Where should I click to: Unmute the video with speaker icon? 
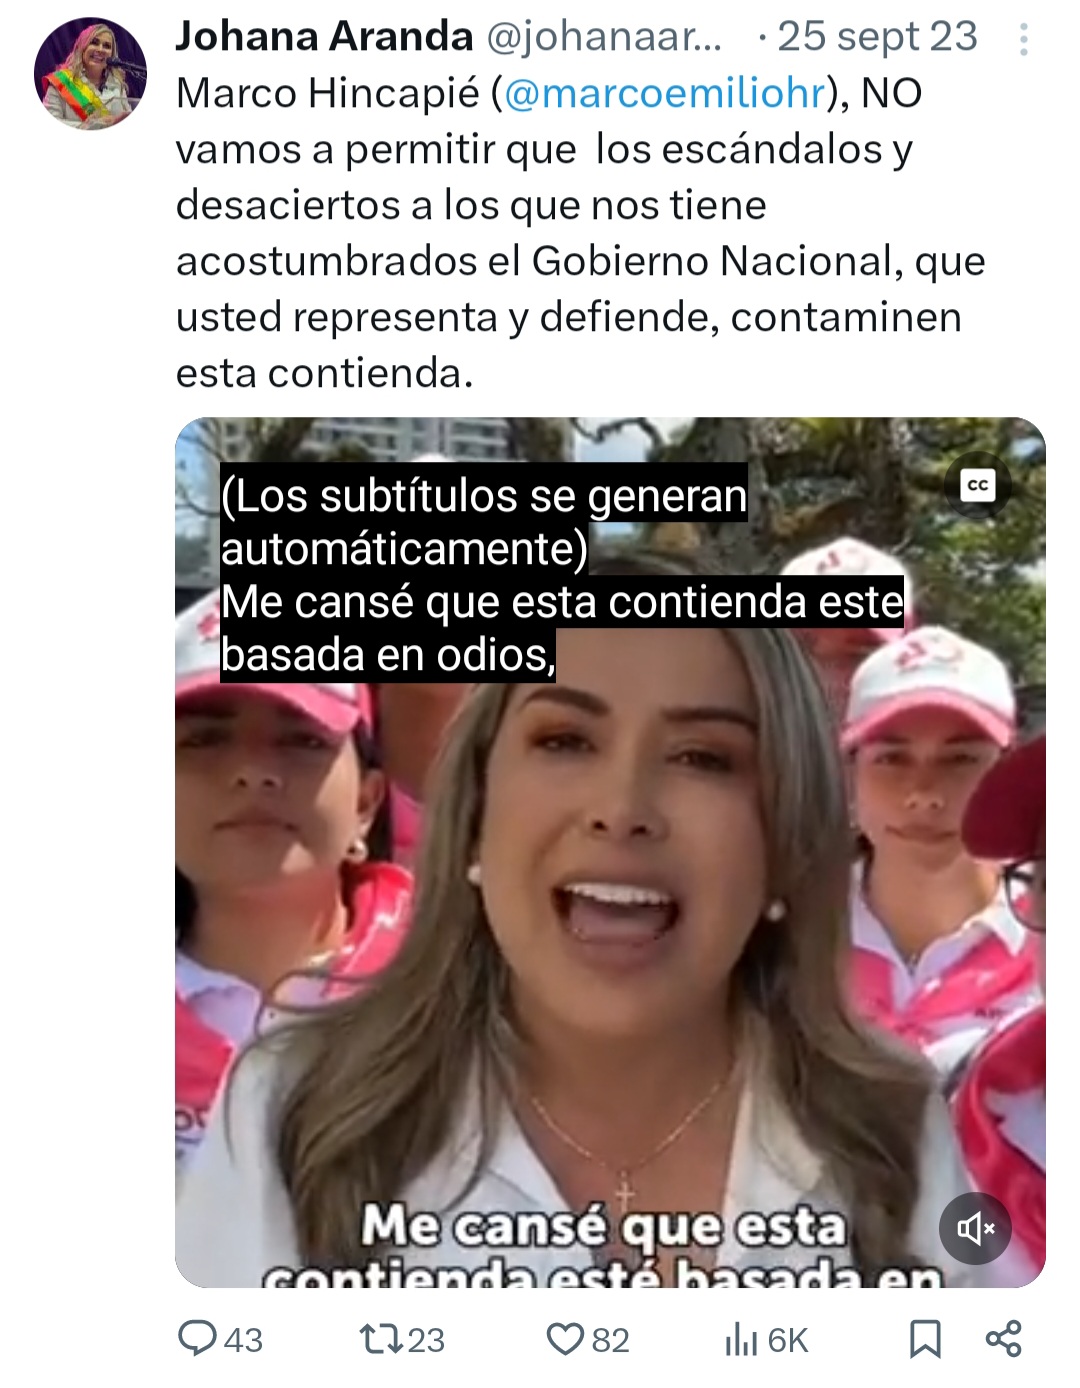click(x=975, y=1228)
